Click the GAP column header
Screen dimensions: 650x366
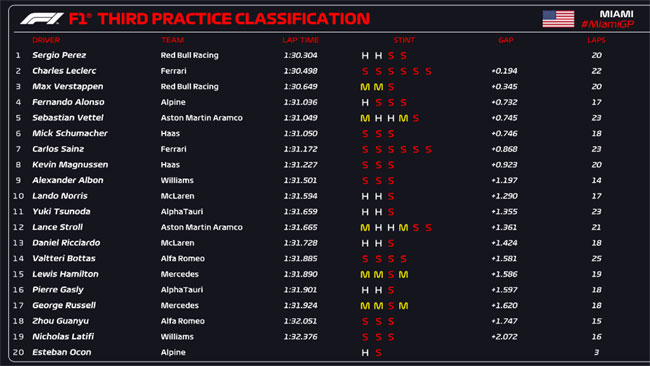pos(506,40)
